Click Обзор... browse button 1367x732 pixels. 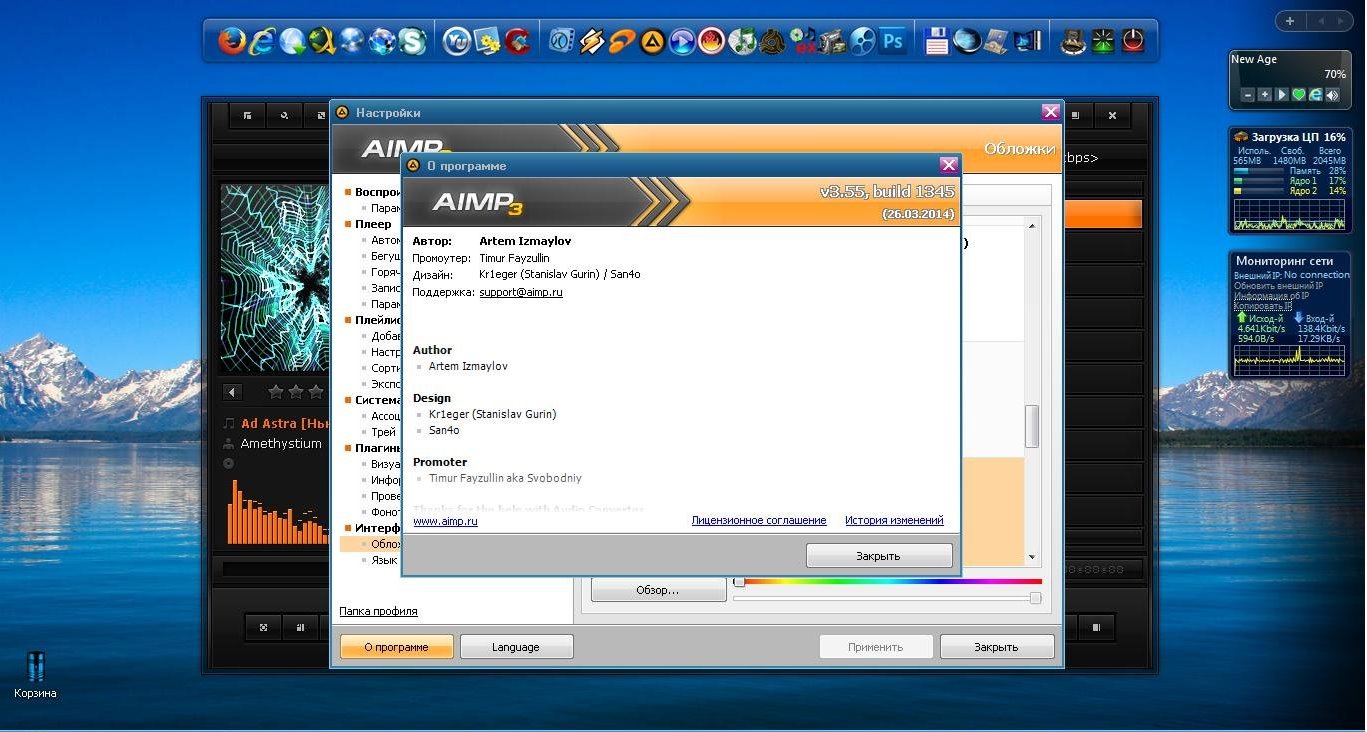click(658, 590)
